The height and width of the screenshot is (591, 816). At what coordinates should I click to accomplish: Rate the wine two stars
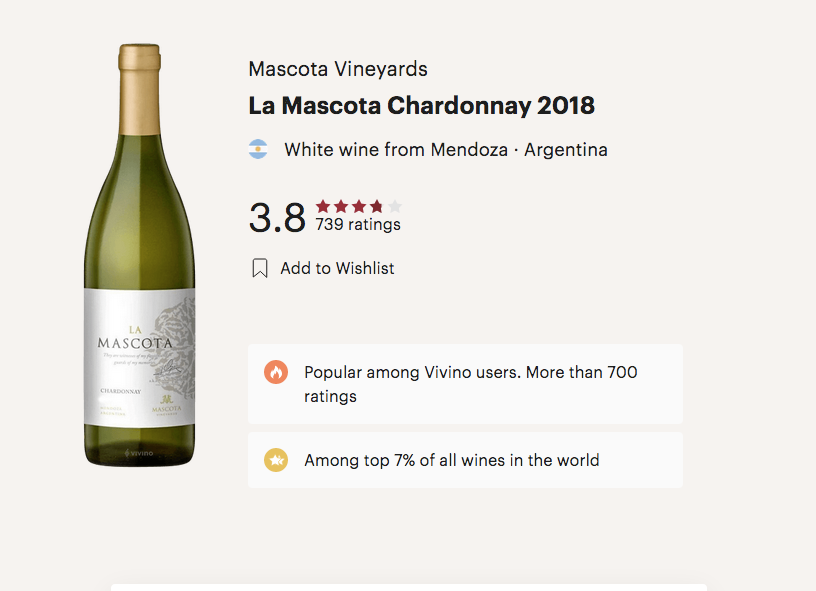(339, 204)
